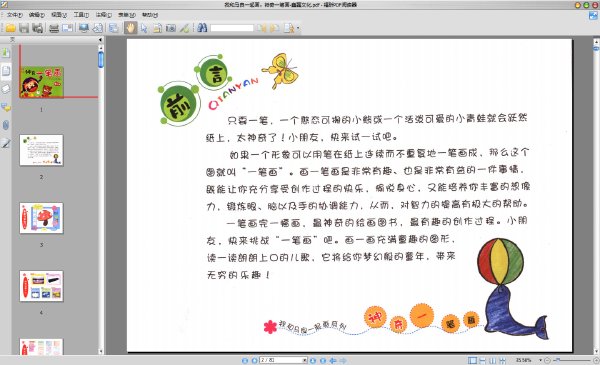Open the page number 2/81 dropdown

click(305, 360)
